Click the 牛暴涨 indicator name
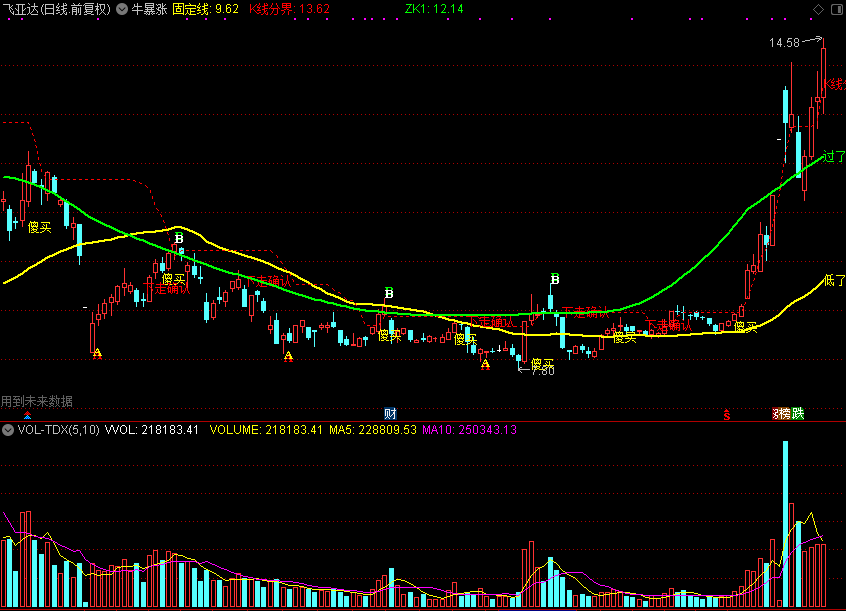Image resolution: width=846 pixels, height=611 pixels. (149, 9)
